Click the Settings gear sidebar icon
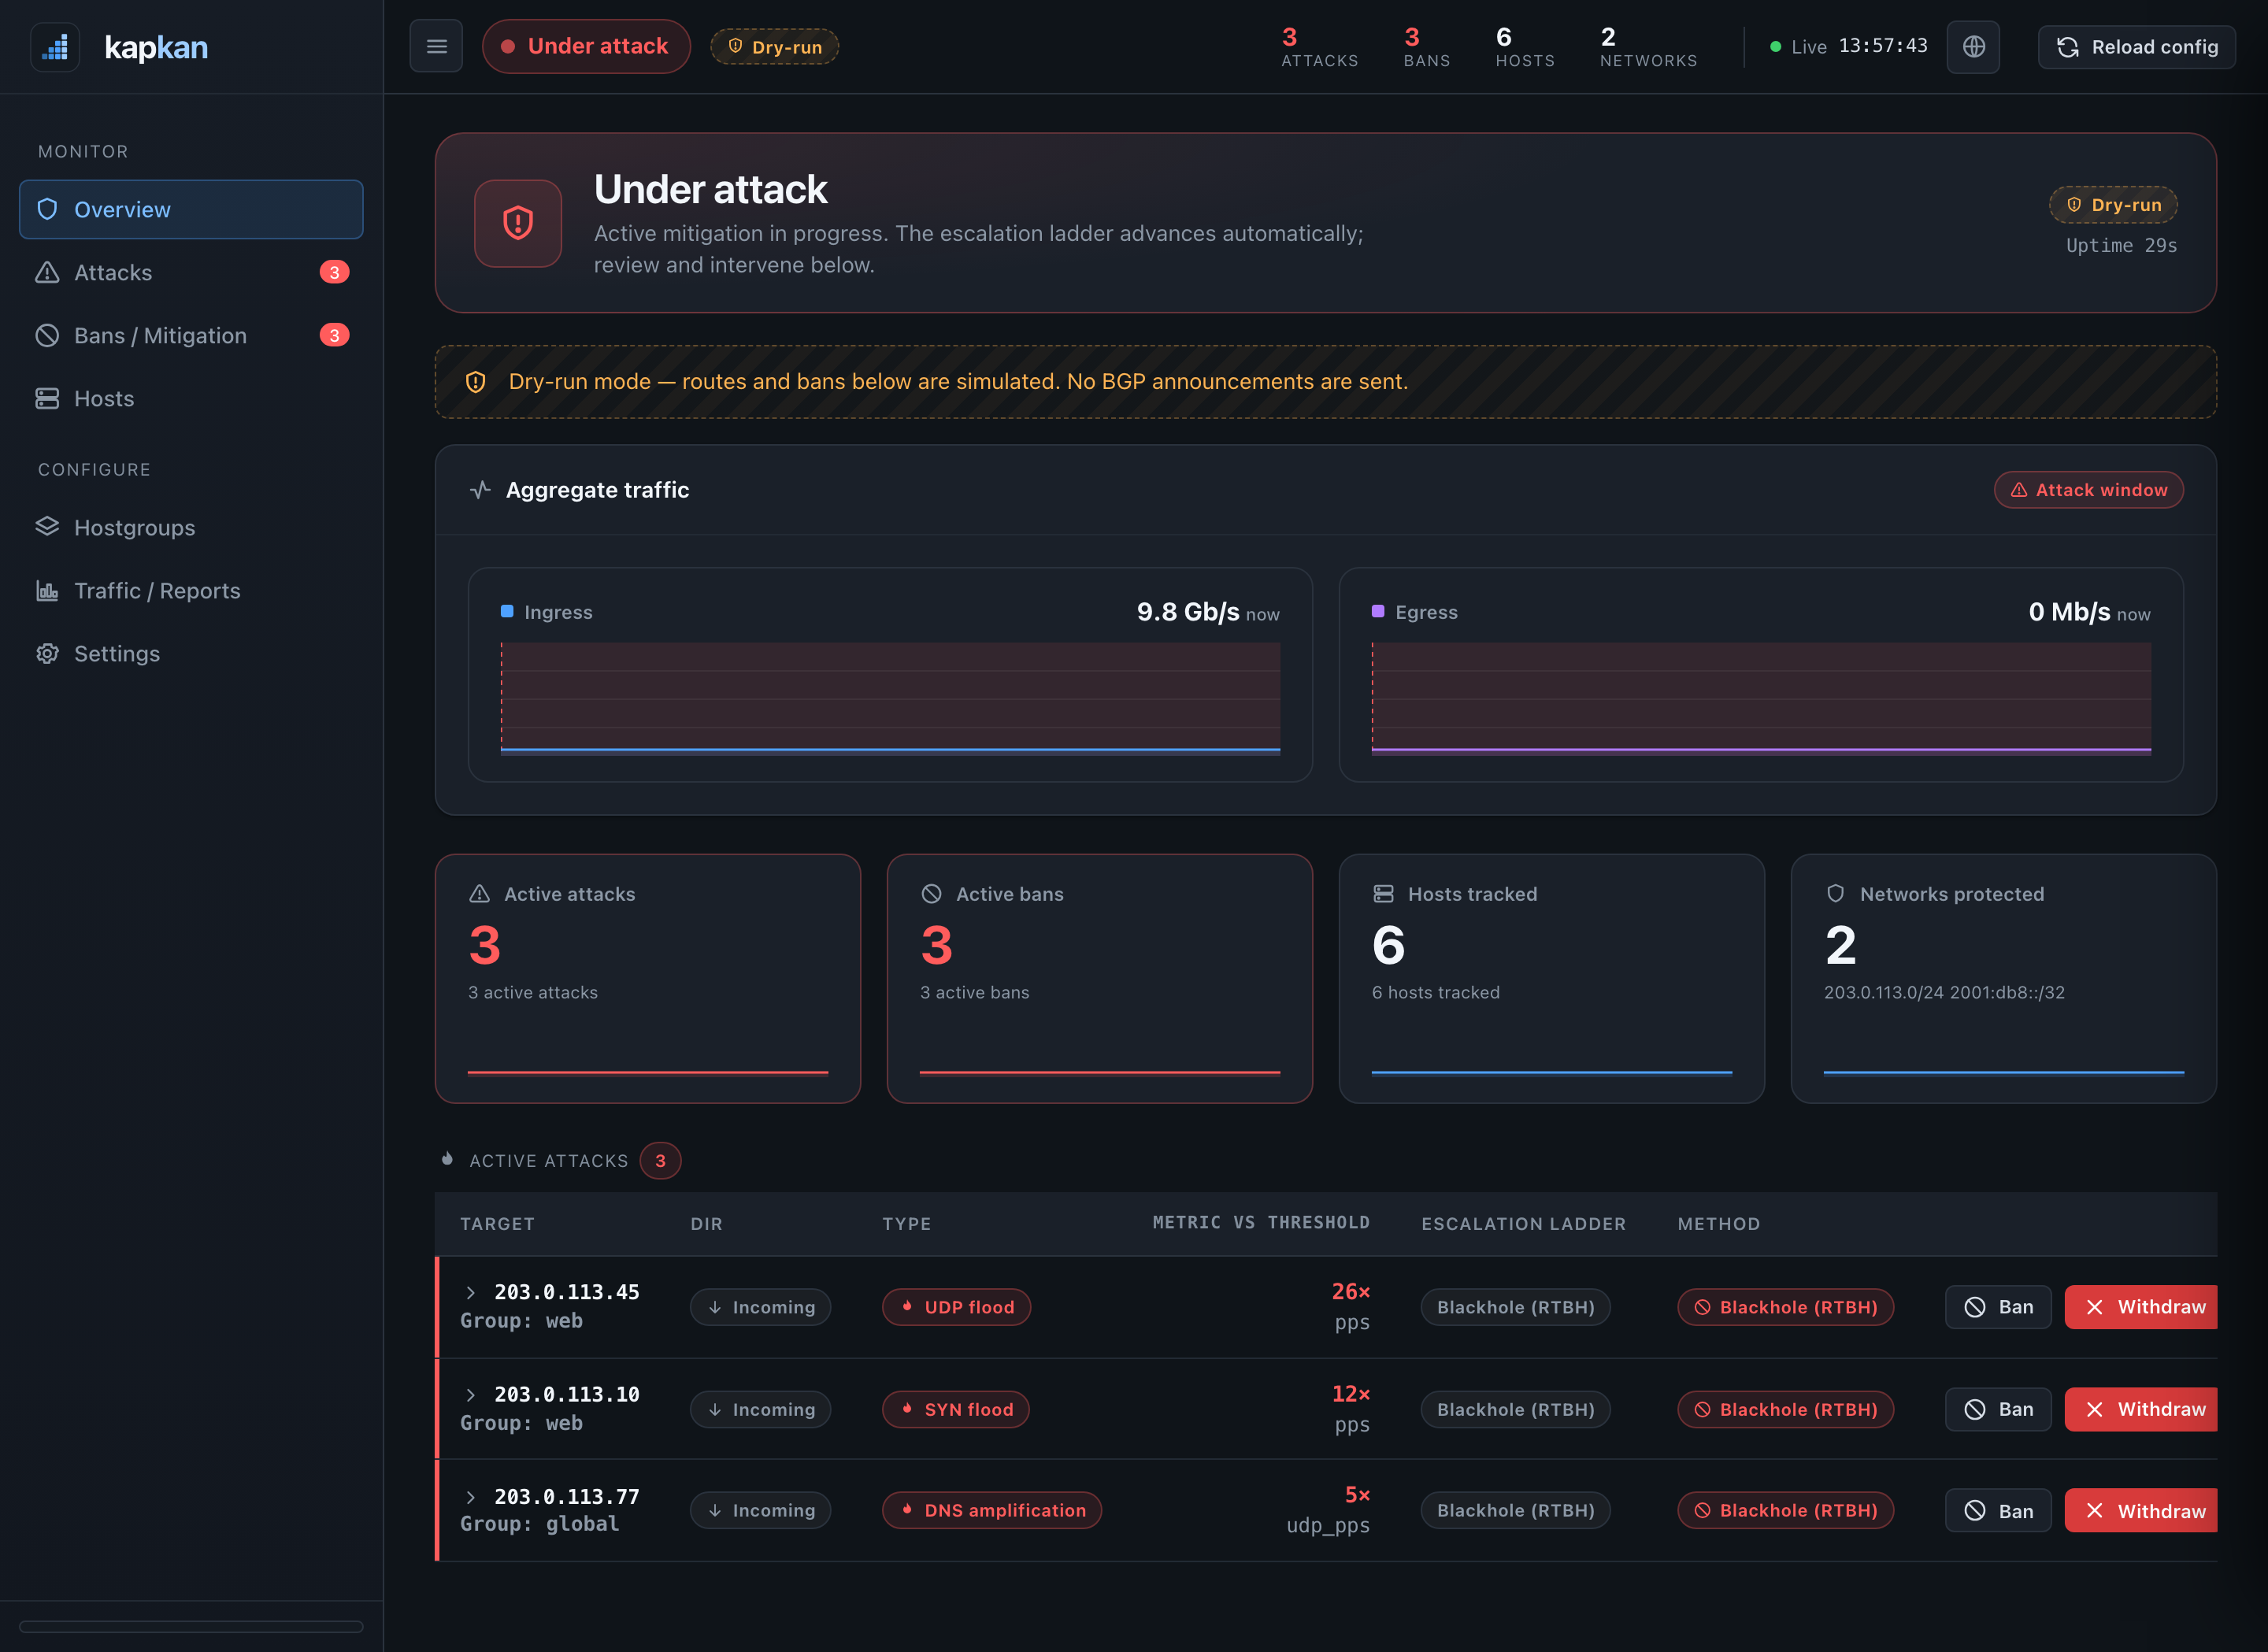2268x1652 pixels. coord(47,653)
